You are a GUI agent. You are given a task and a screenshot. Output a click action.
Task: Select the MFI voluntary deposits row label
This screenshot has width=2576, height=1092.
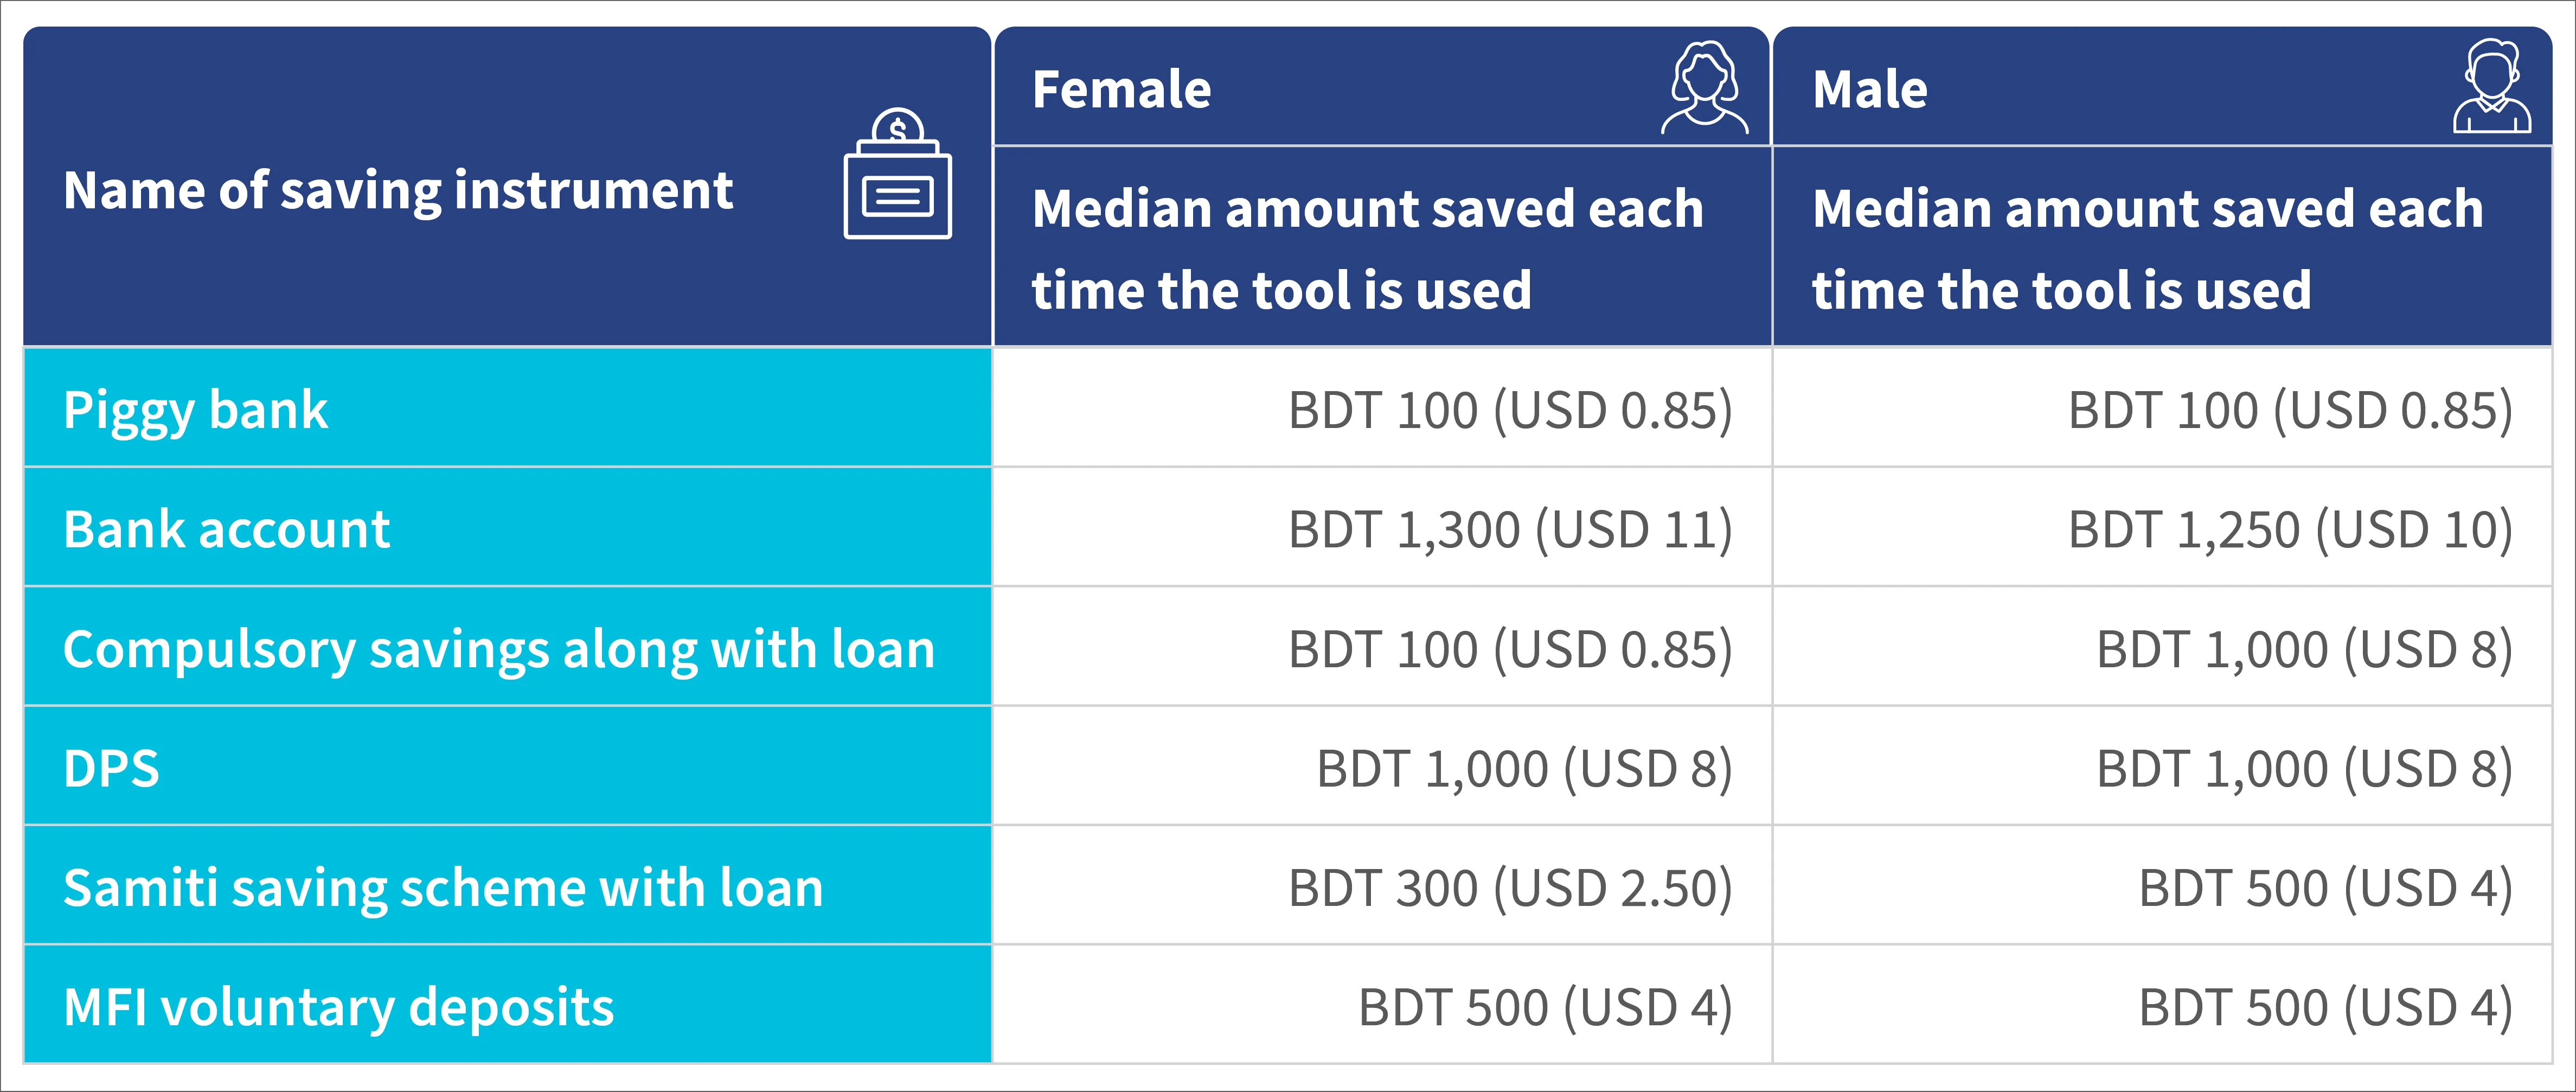tap(338, 1007)
